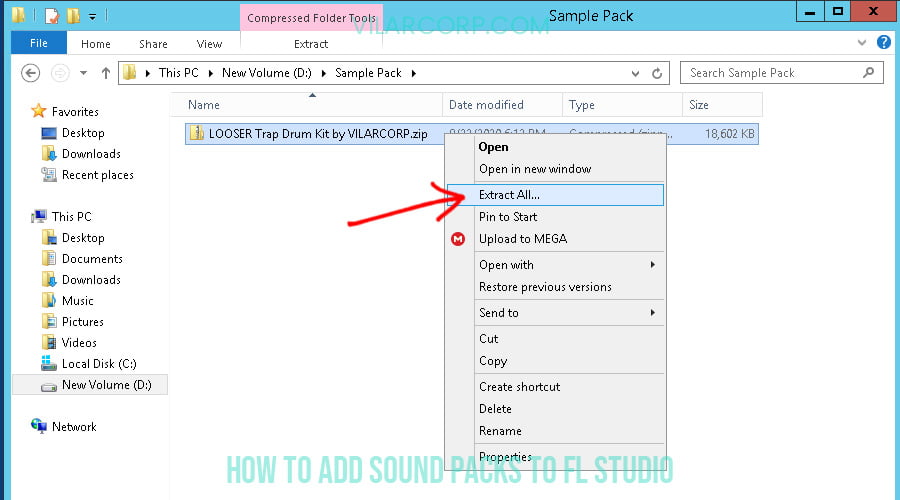Viewport: 900px width, 500px height.
Task: Open the Help question mark icon
Action: click(883, 43)
